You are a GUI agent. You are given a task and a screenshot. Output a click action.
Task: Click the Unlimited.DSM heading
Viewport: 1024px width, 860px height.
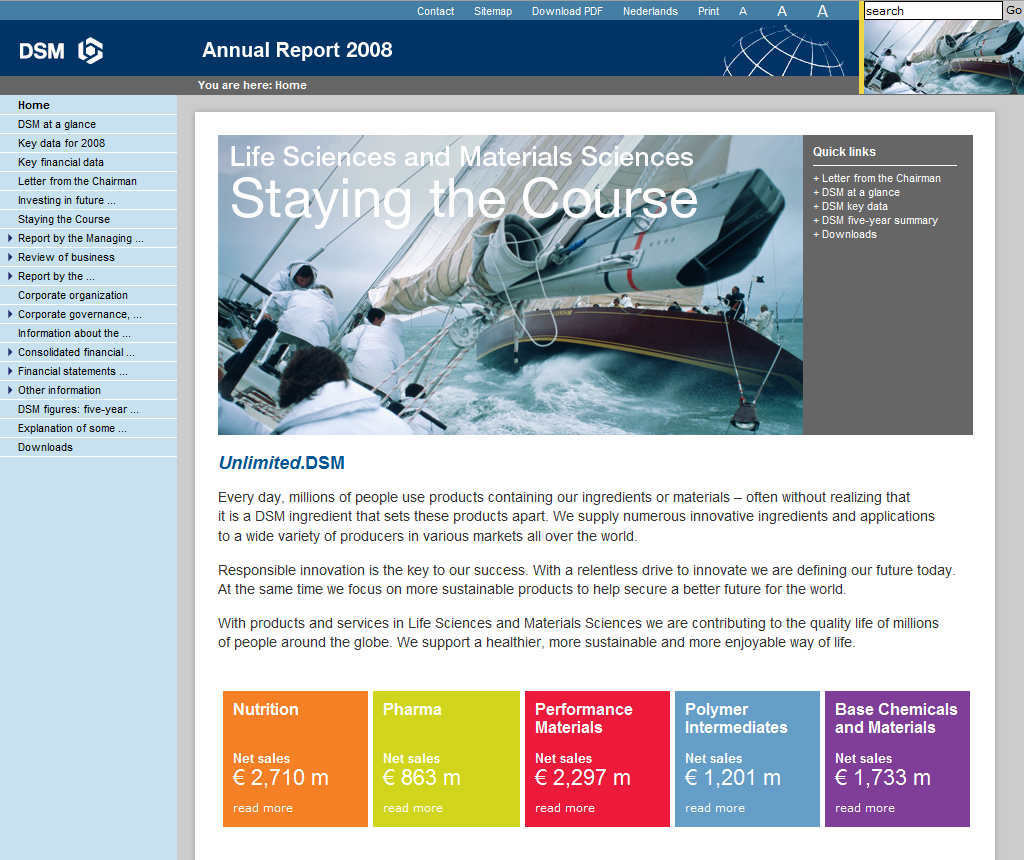[281, 463]
